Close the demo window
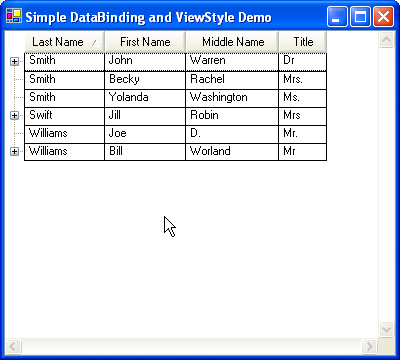This screenshot has width=400, height=360. pyautogui.click(x=383, y=16)
